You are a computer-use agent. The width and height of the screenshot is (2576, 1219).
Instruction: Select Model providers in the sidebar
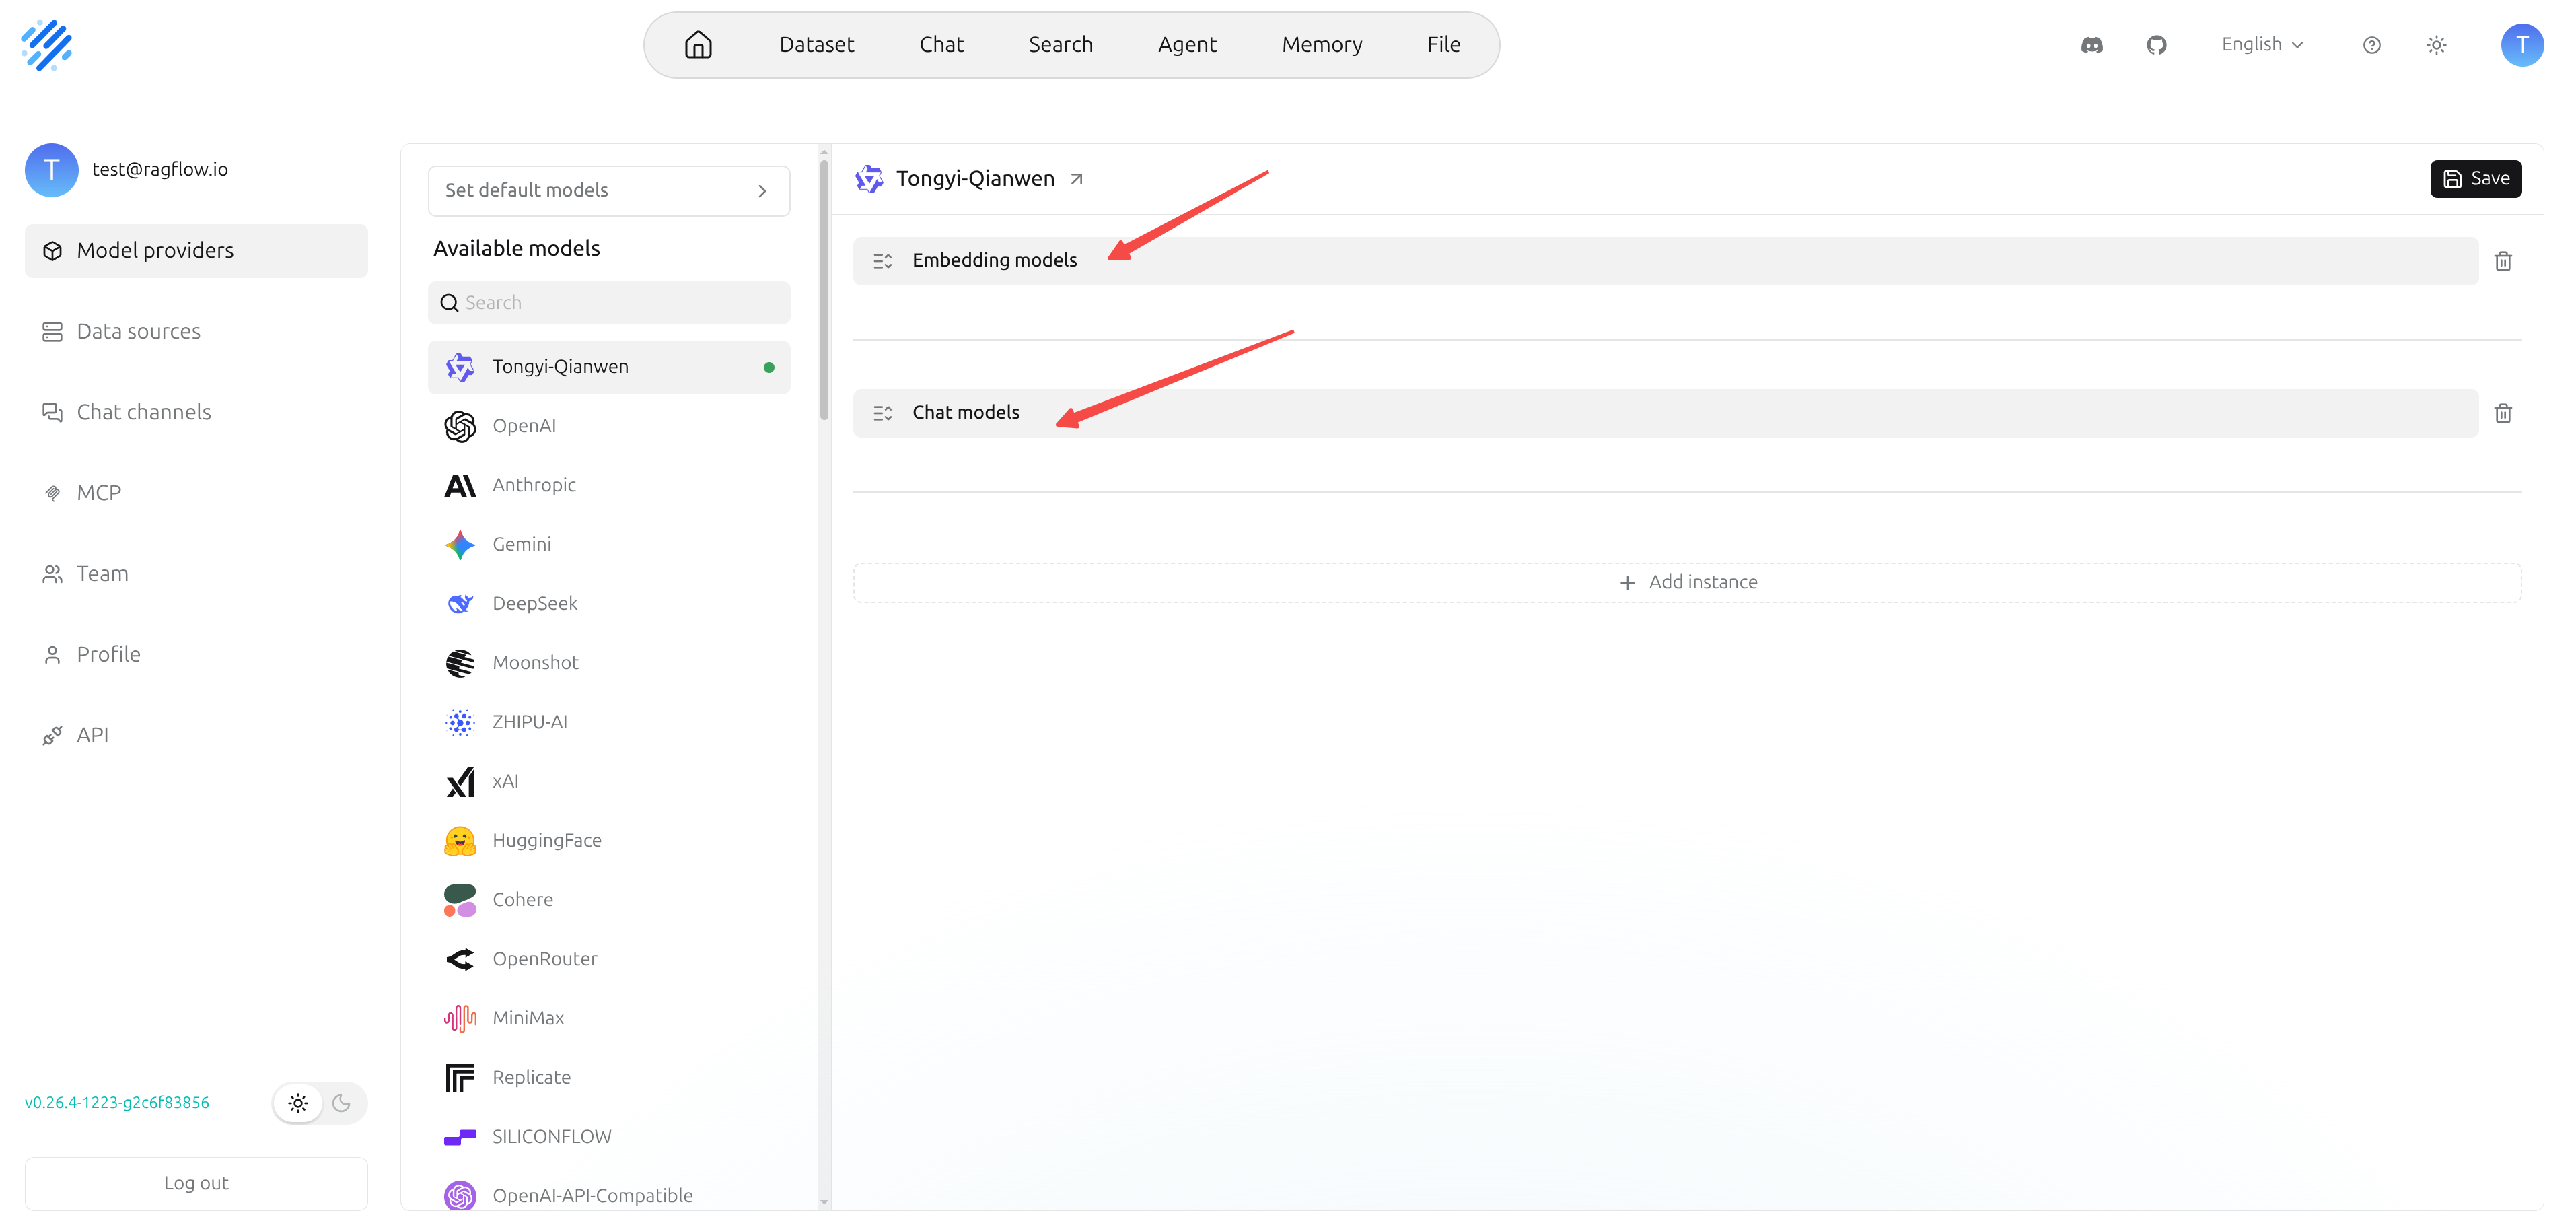[x=196, y=251]
